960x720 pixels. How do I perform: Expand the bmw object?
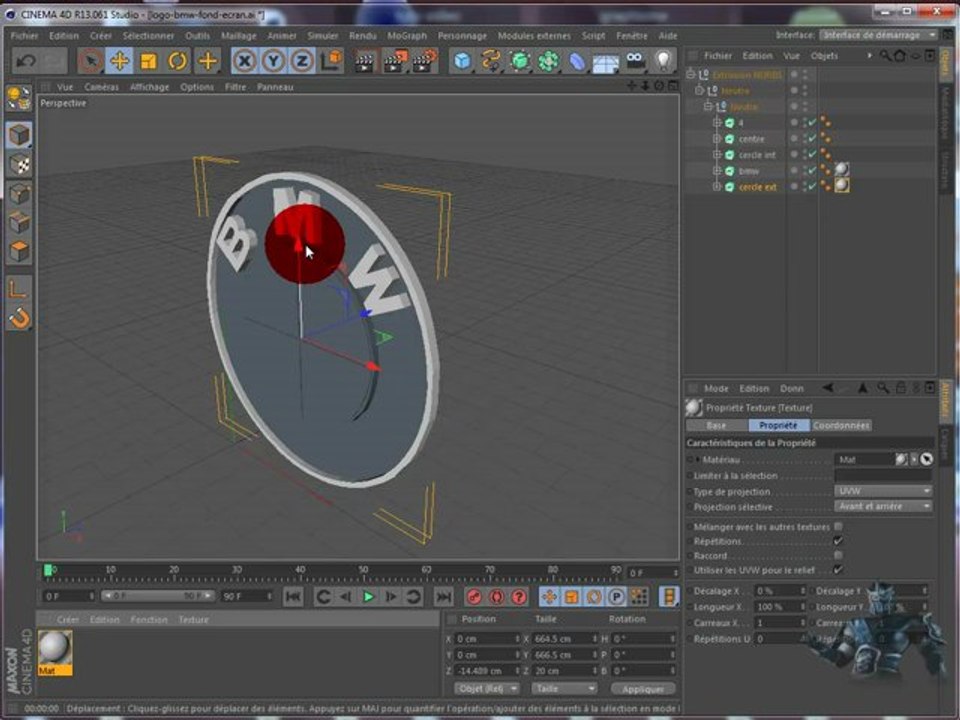click(716, 171)
